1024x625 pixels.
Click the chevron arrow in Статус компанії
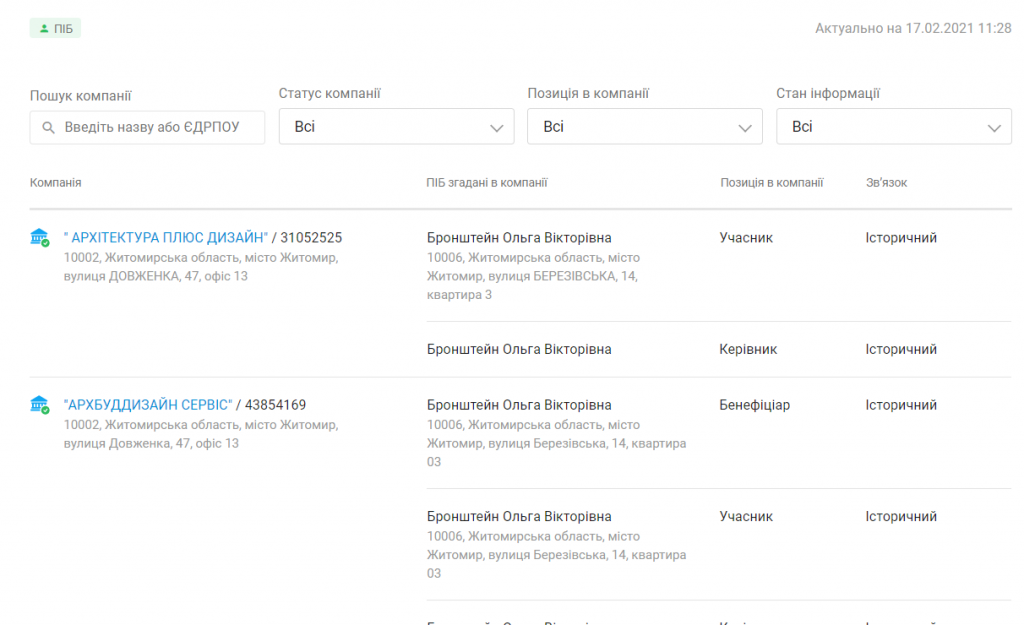point(497,128)
